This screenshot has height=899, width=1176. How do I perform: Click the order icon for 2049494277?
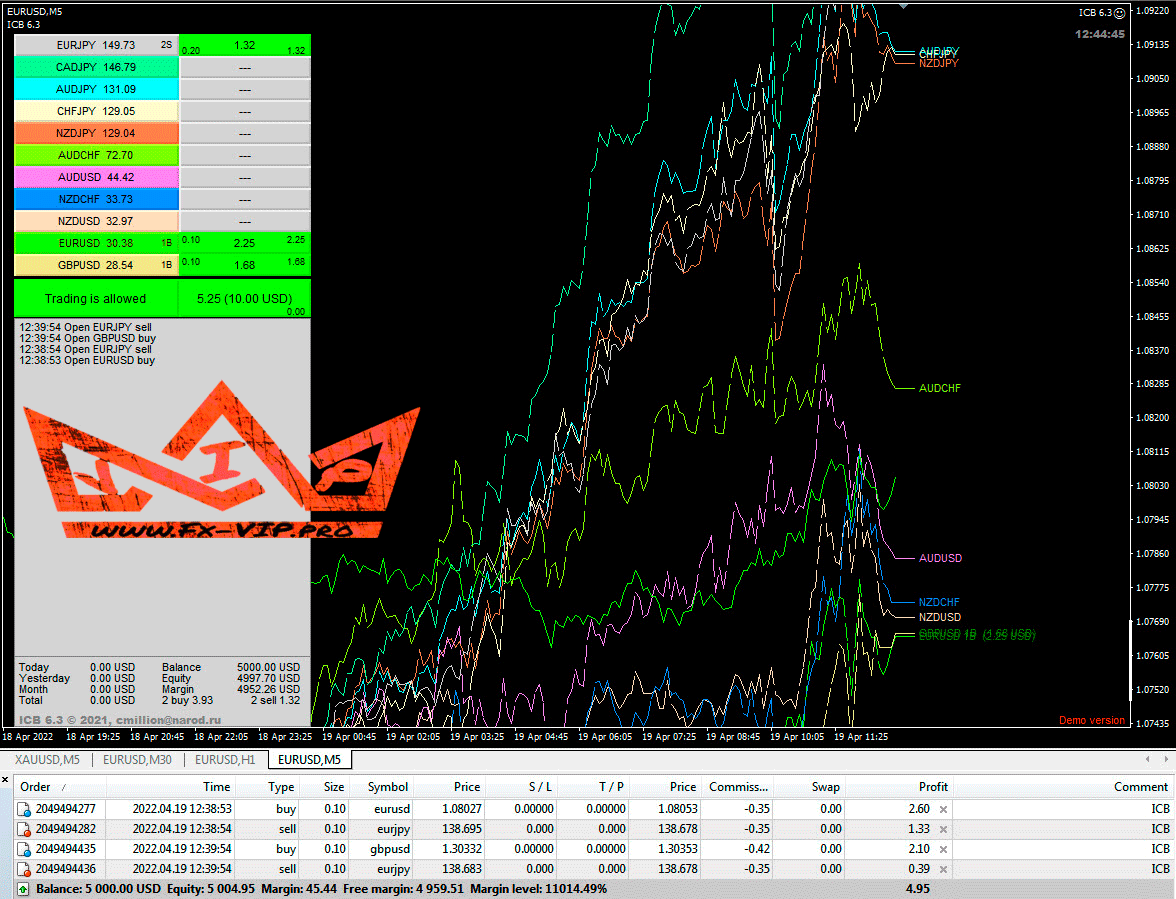click(x=23, y=809)
